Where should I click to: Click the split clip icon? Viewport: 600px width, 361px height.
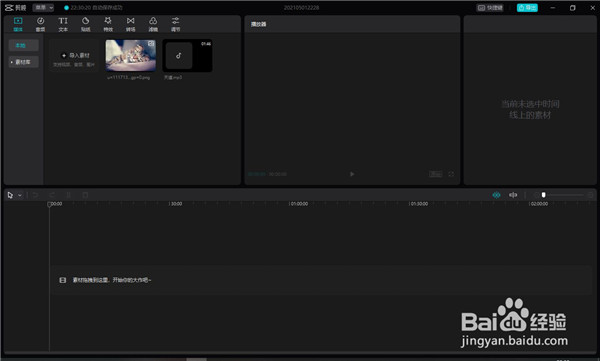click(x=69, y=195)
